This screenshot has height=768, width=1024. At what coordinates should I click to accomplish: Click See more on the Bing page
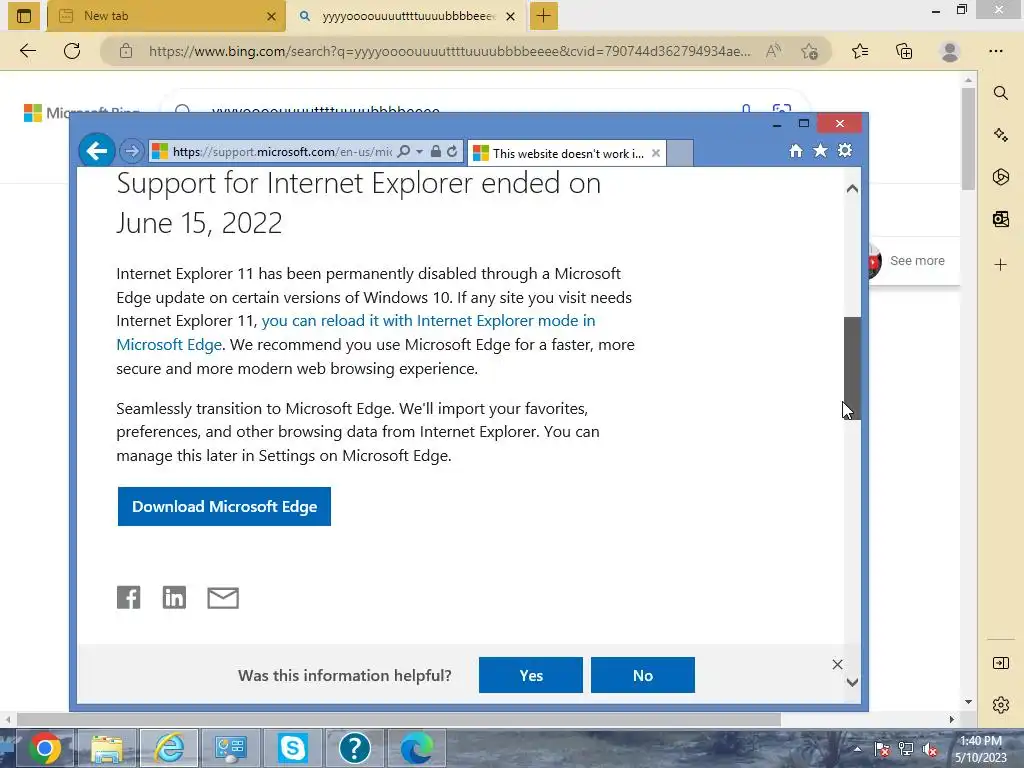917,261
